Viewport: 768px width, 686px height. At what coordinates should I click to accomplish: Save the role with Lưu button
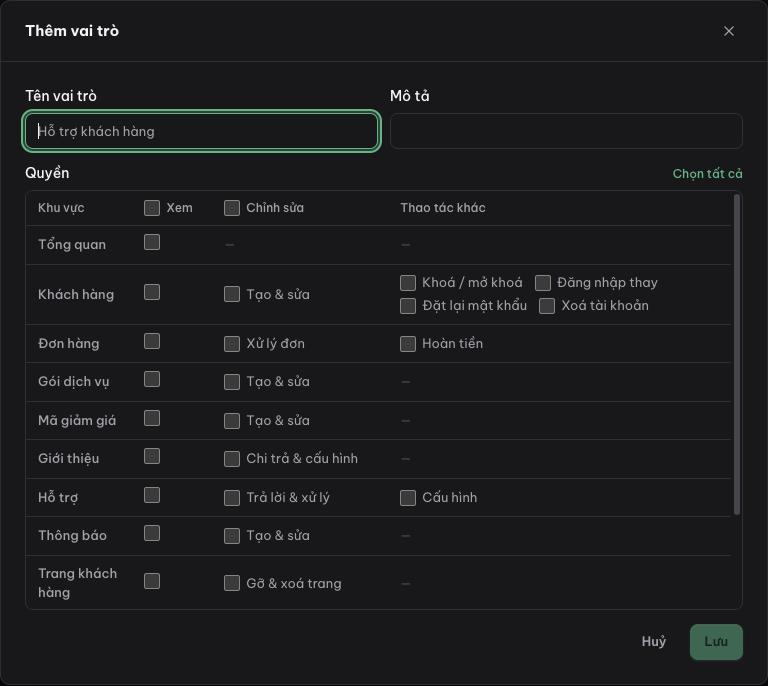pyautogui.click(x=716, y=641)
